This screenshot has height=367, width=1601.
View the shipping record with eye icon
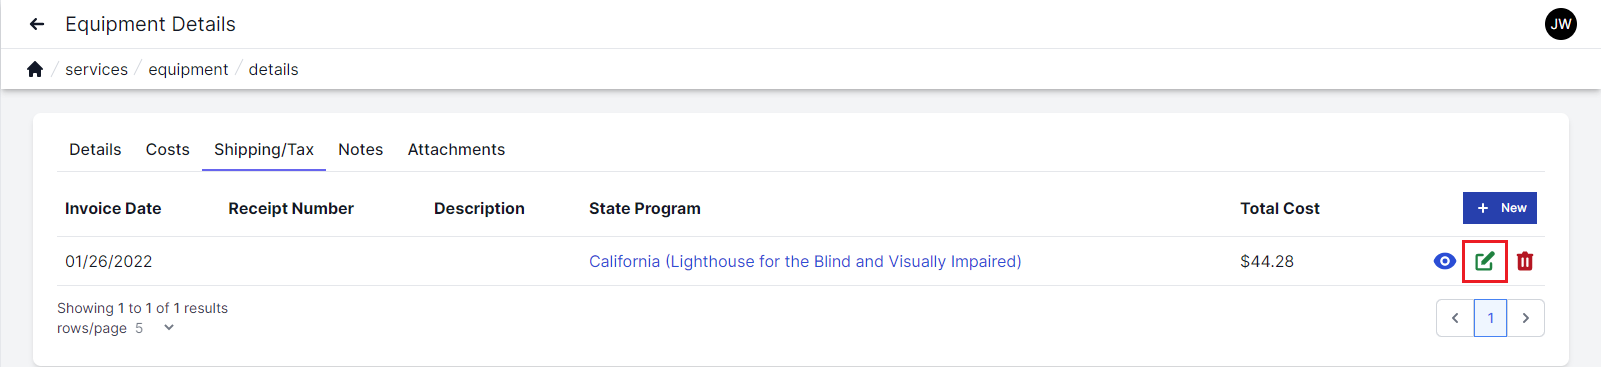pyautogui.click(x=1444, y=261)
